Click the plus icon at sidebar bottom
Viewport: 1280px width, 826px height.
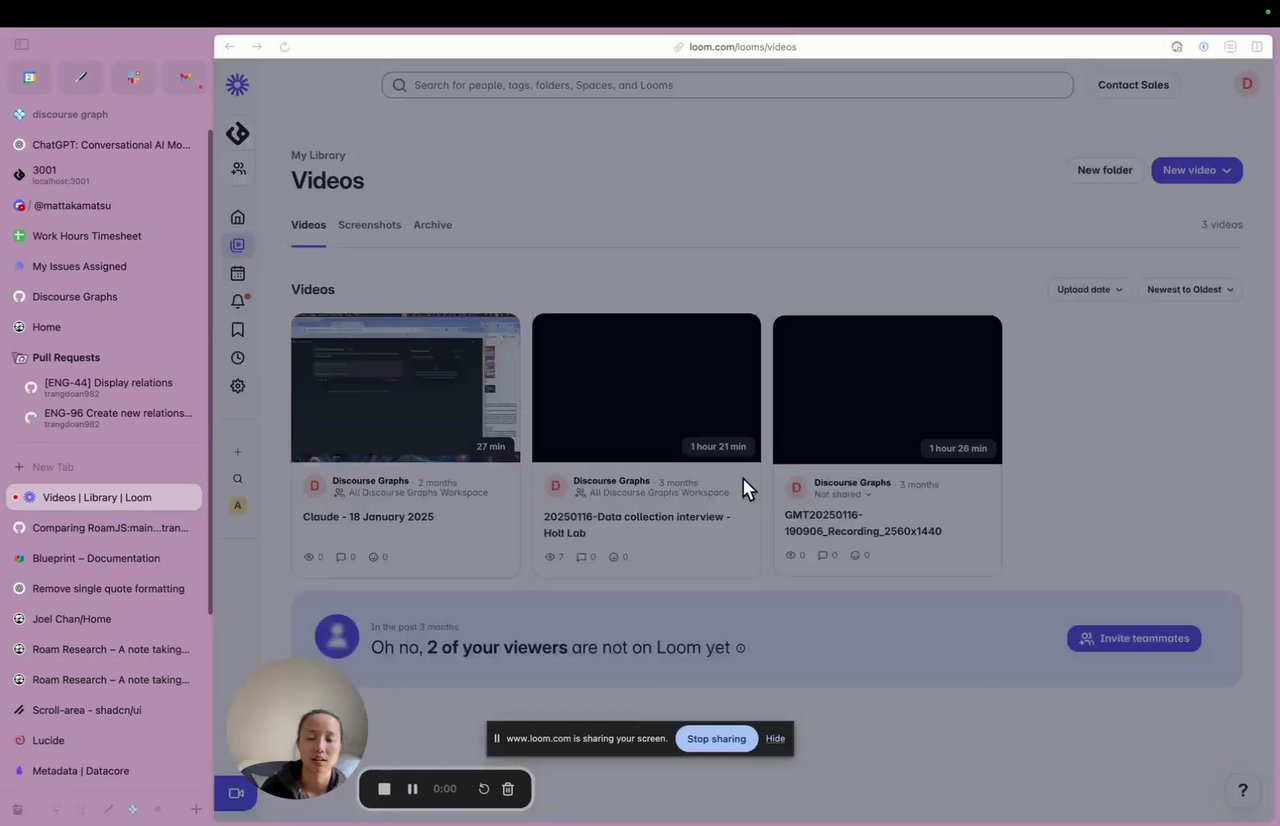point(196,809)
